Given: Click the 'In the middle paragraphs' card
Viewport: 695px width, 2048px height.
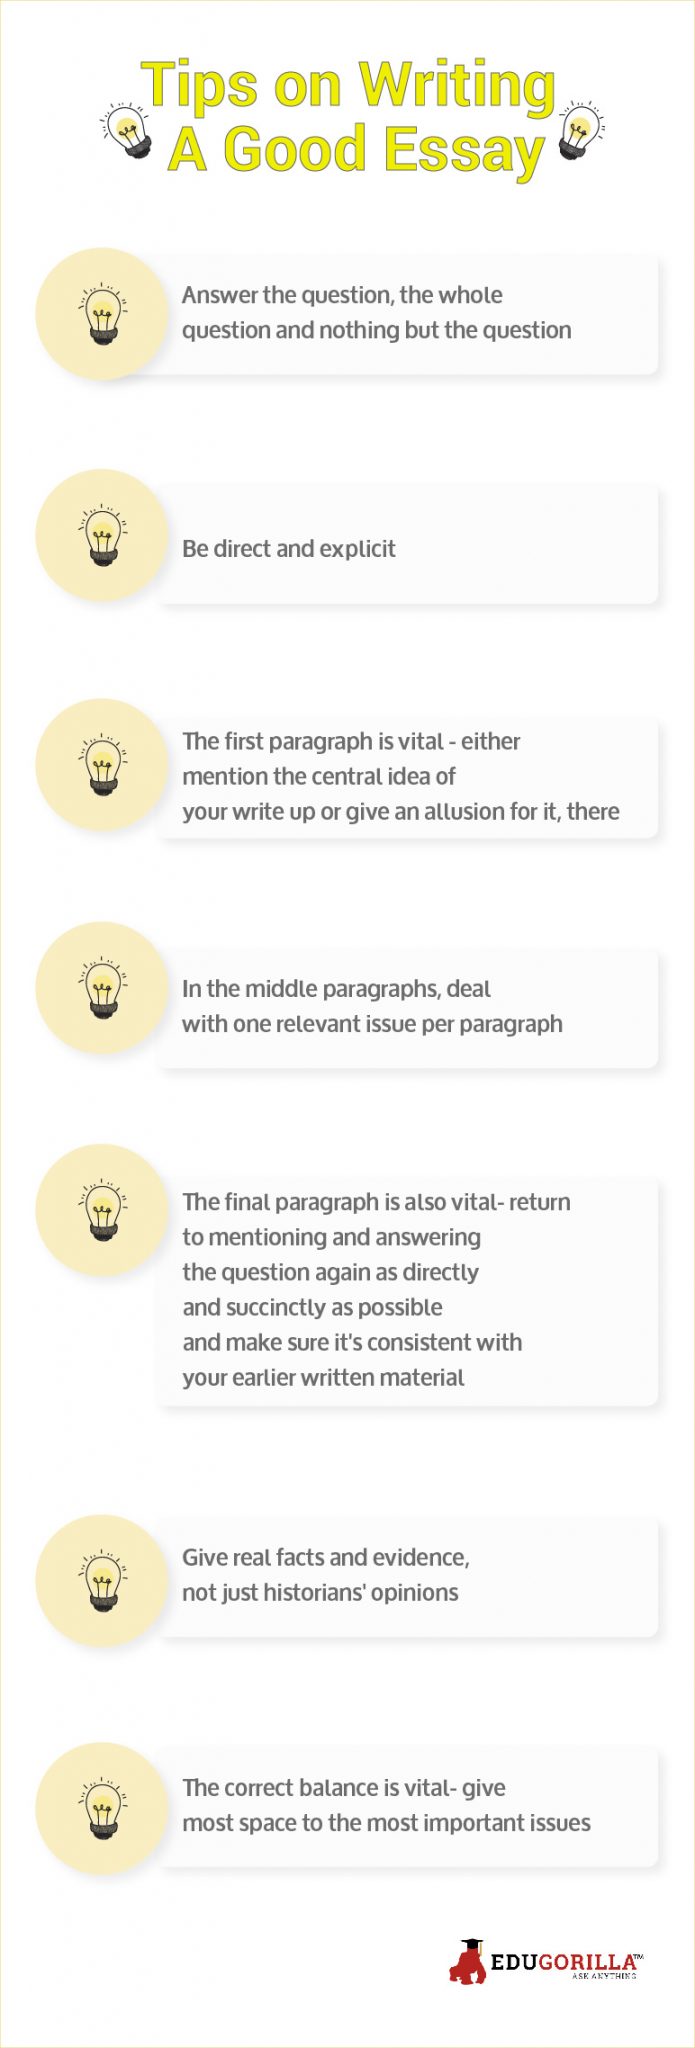Looking at the screenshot, I should 408,1008.
